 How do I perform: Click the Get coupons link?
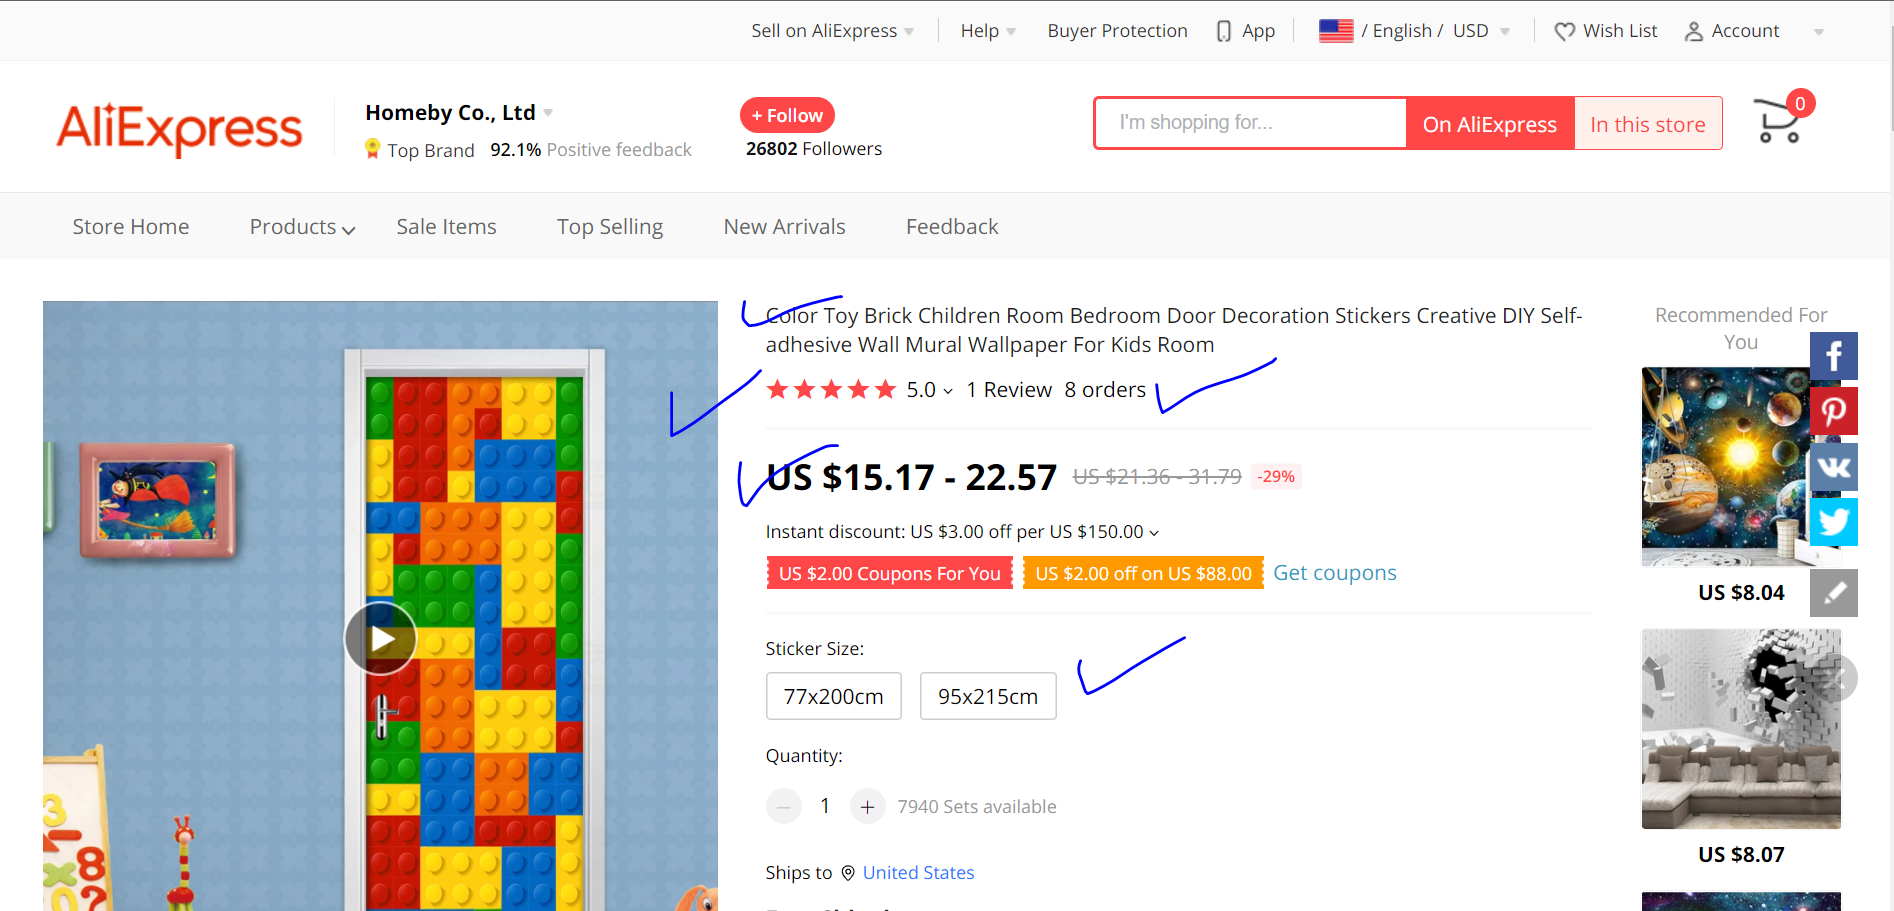coord(1334,573)
